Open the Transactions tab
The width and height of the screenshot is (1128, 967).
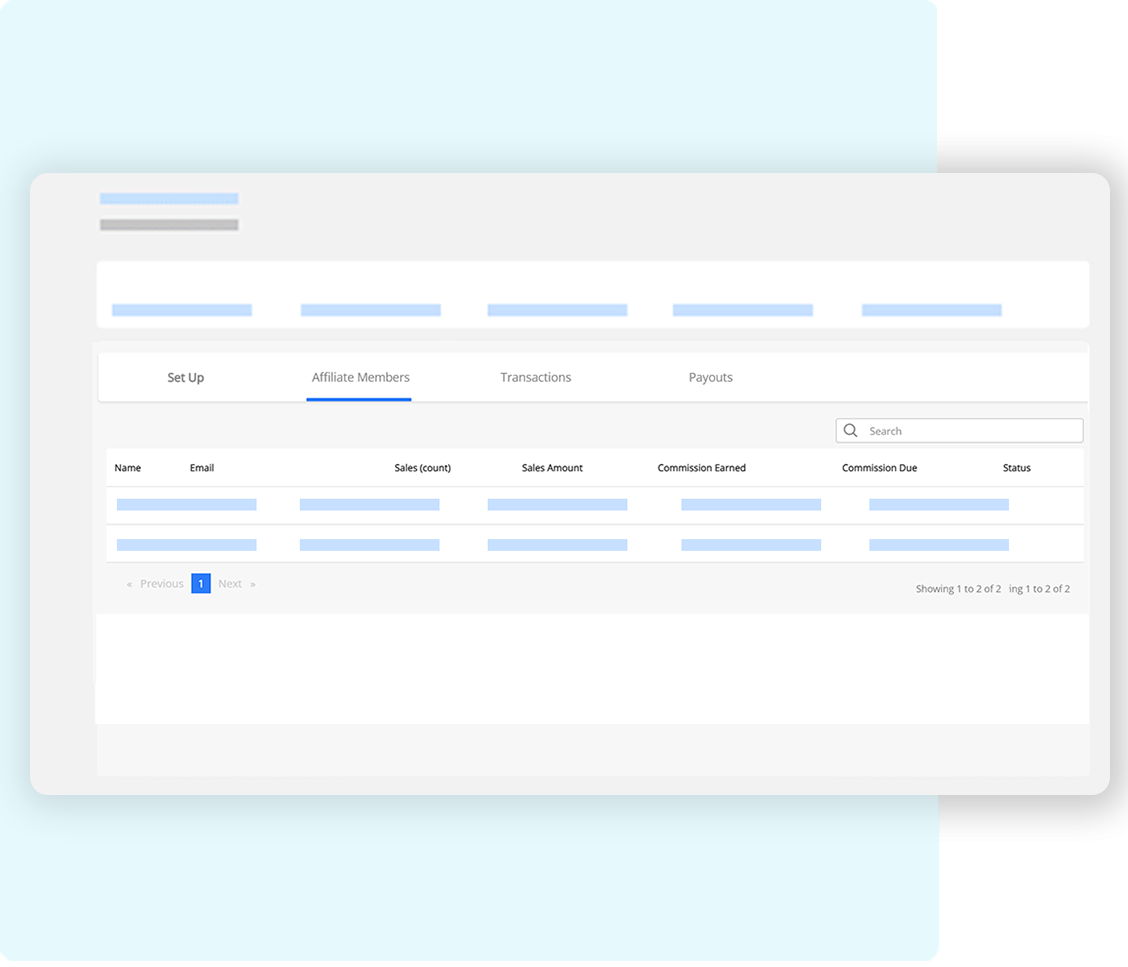[535, 378]
